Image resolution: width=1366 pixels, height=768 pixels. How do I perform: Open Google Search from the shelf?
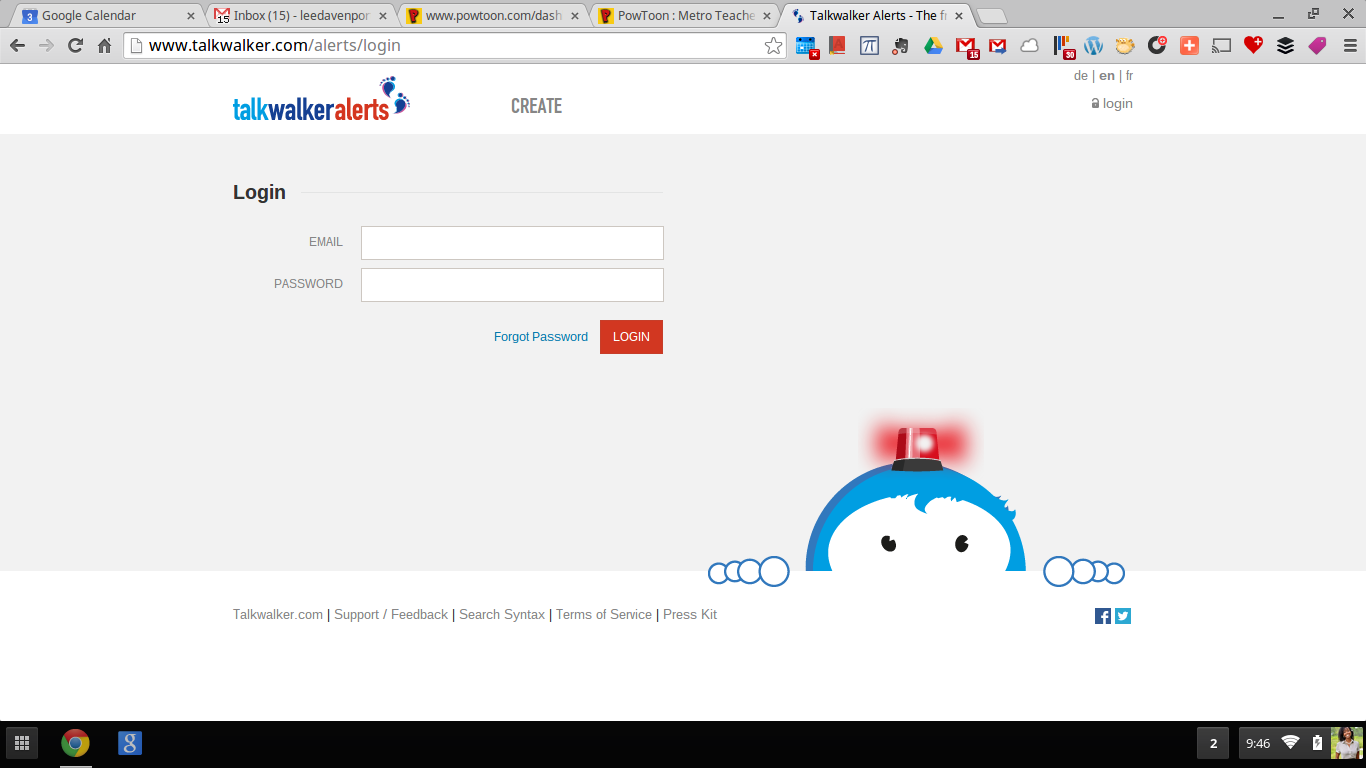(129, 743)
